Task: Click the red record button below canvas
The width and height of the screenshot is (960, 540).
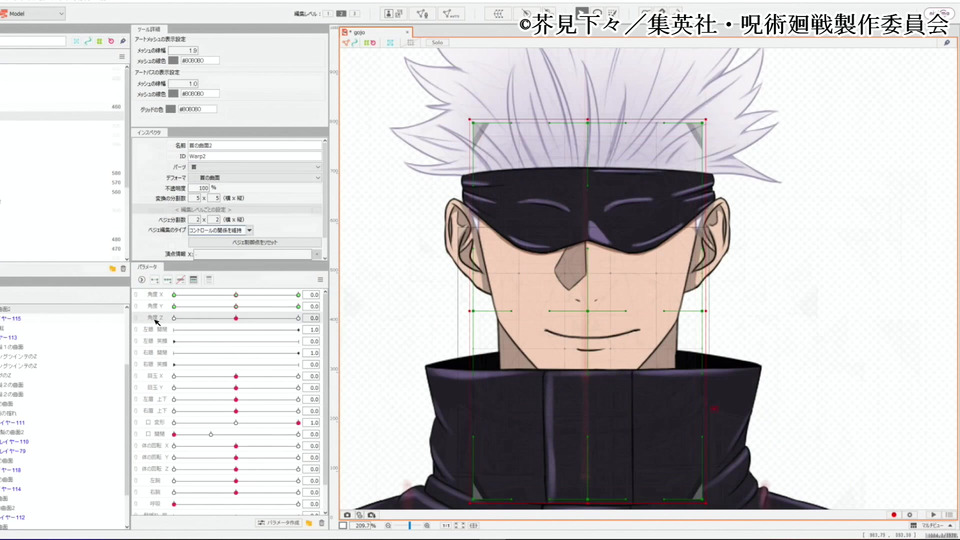Action: point(894,515)
